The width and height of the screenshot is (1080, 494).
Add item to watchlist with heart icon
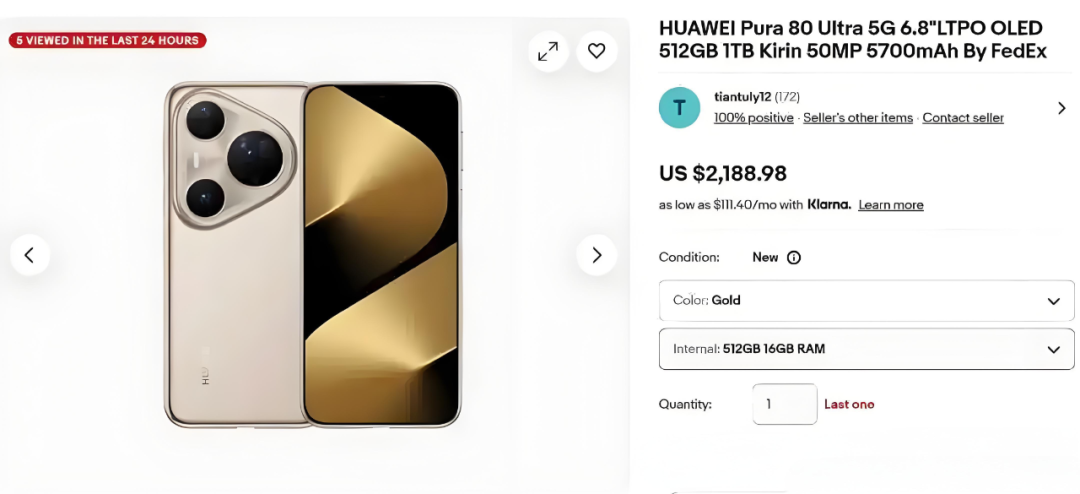point(596,51)
